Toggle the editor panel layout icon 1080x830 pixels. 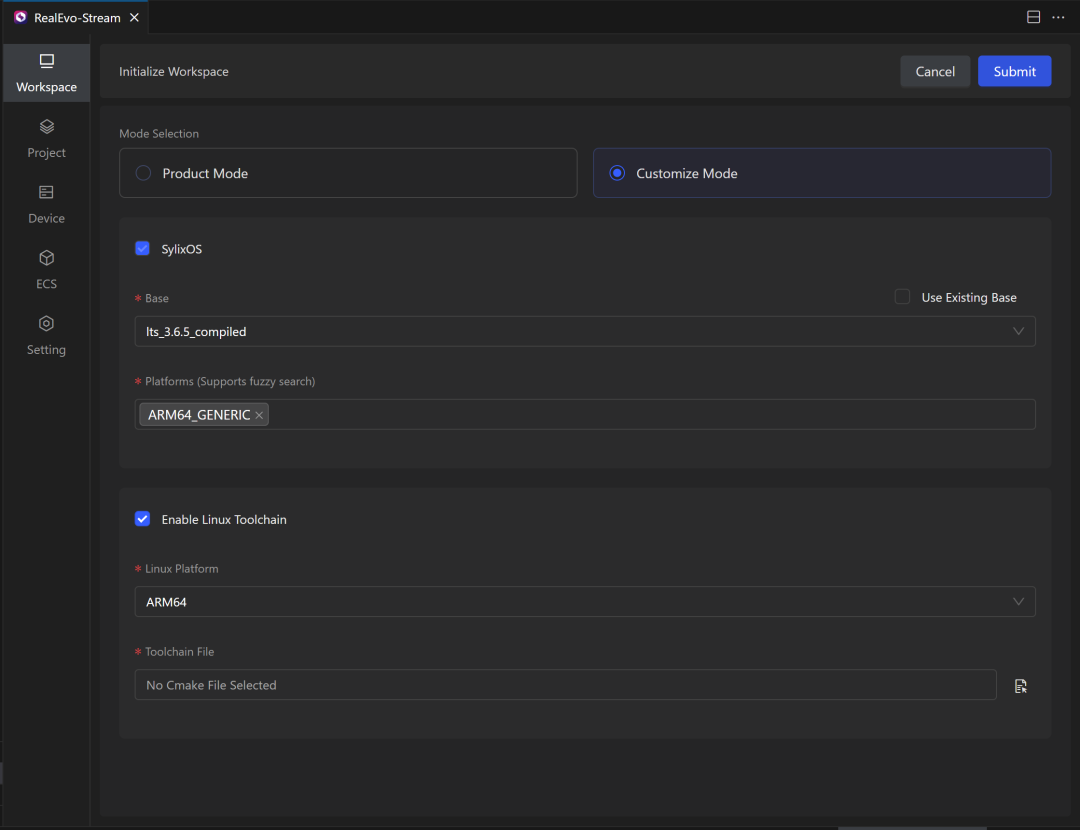1033,17
